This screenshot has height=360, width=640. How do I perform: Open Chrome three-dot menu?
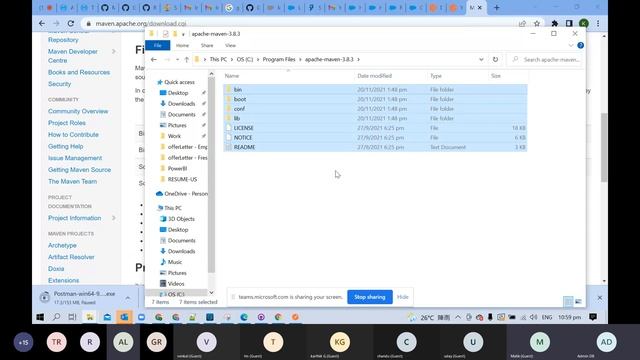598,24
